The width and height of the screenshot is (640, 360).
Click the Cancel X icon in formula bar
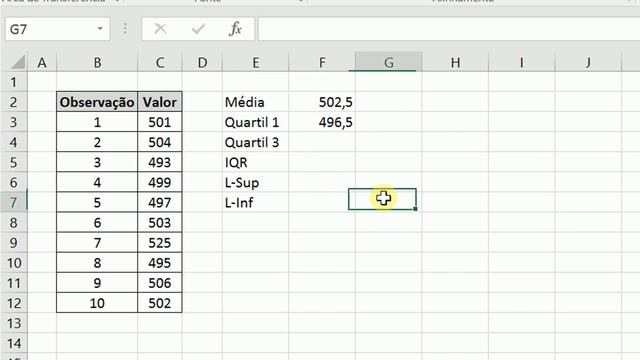tap(160, 29)
